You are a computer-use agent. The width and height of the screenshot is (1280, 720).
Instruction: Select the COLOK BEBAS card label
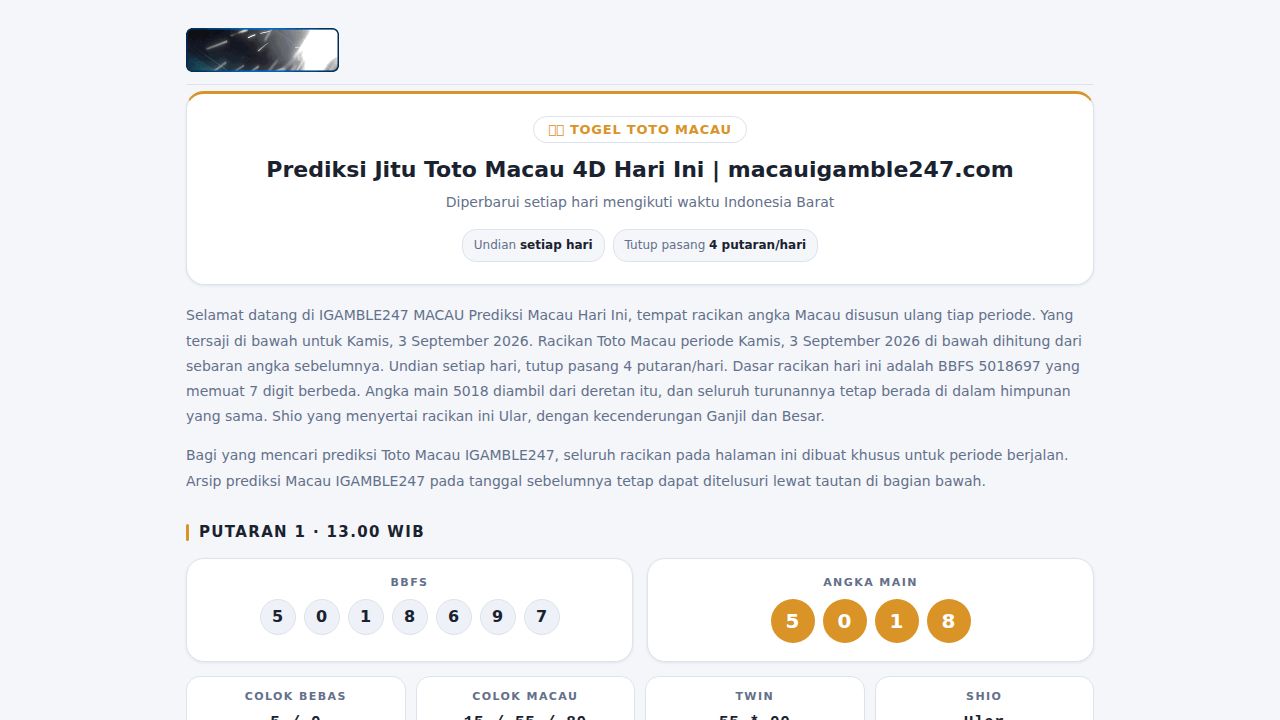[x=296, y=696]
